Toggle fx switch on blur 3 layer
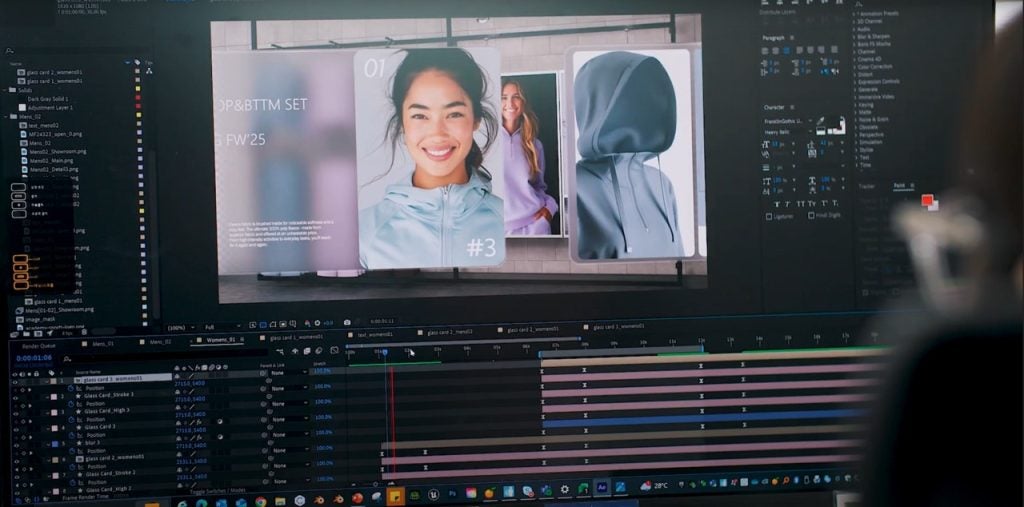 pos(197,438)
